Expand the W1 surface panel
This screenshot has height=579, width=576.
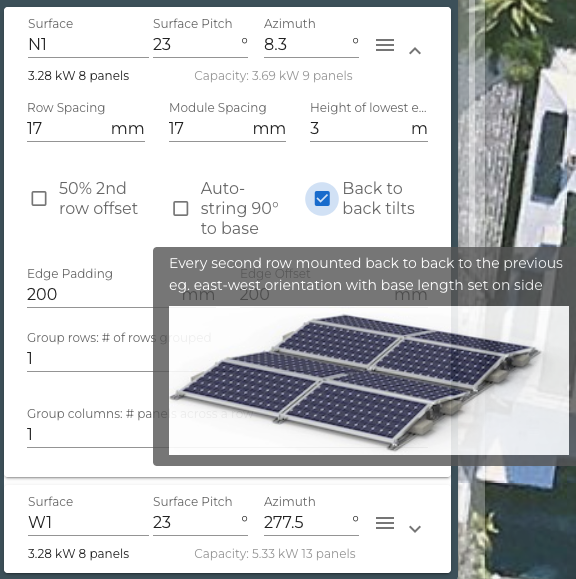pos(415,529)
